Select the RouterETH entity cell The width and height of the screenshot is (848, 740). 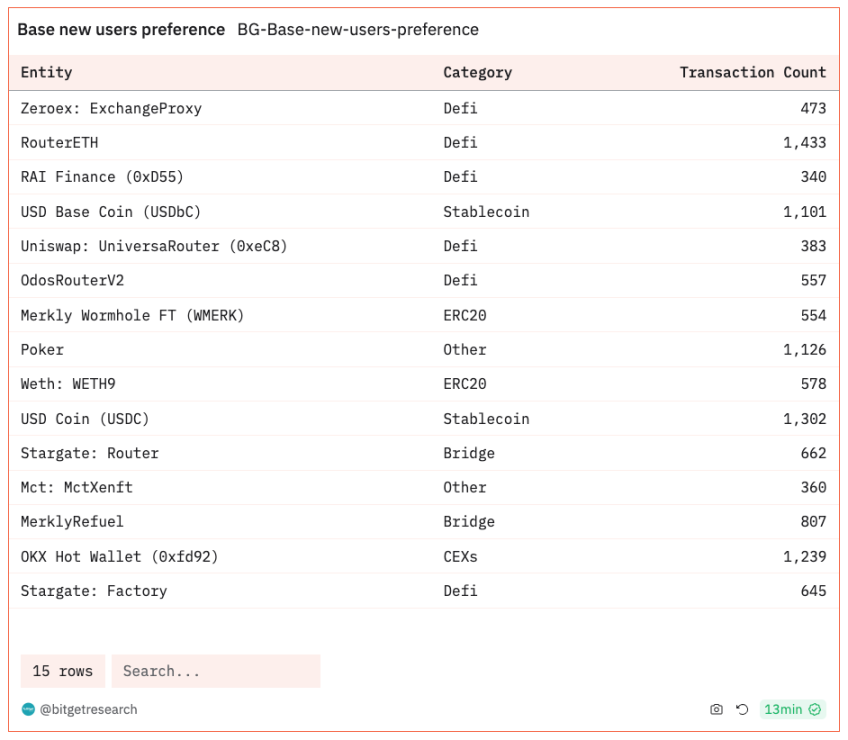tap(60, 142)
